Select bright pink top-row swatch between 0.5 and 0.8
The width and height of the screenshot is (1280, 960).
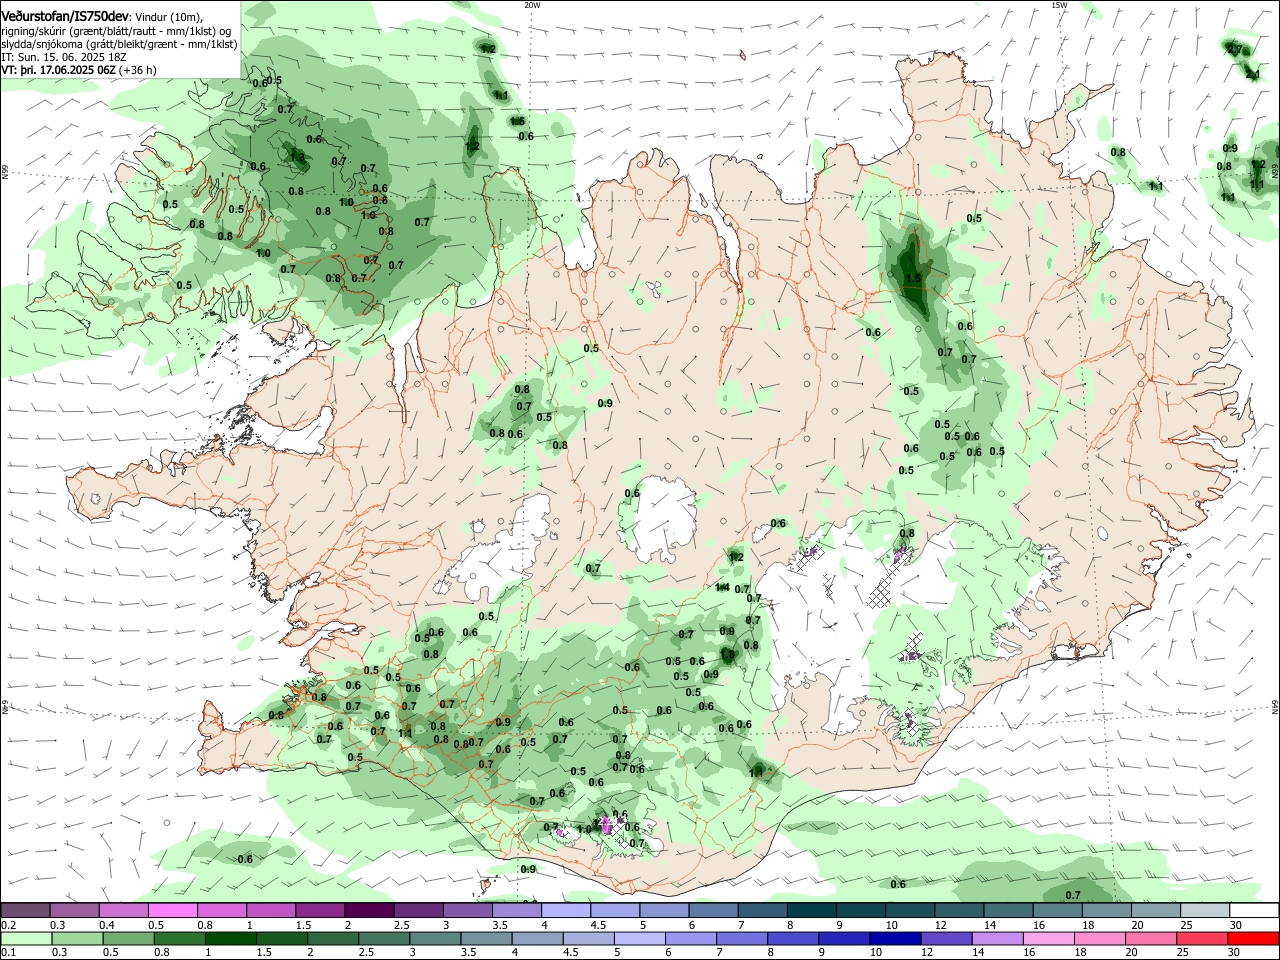tap(172, 911)
